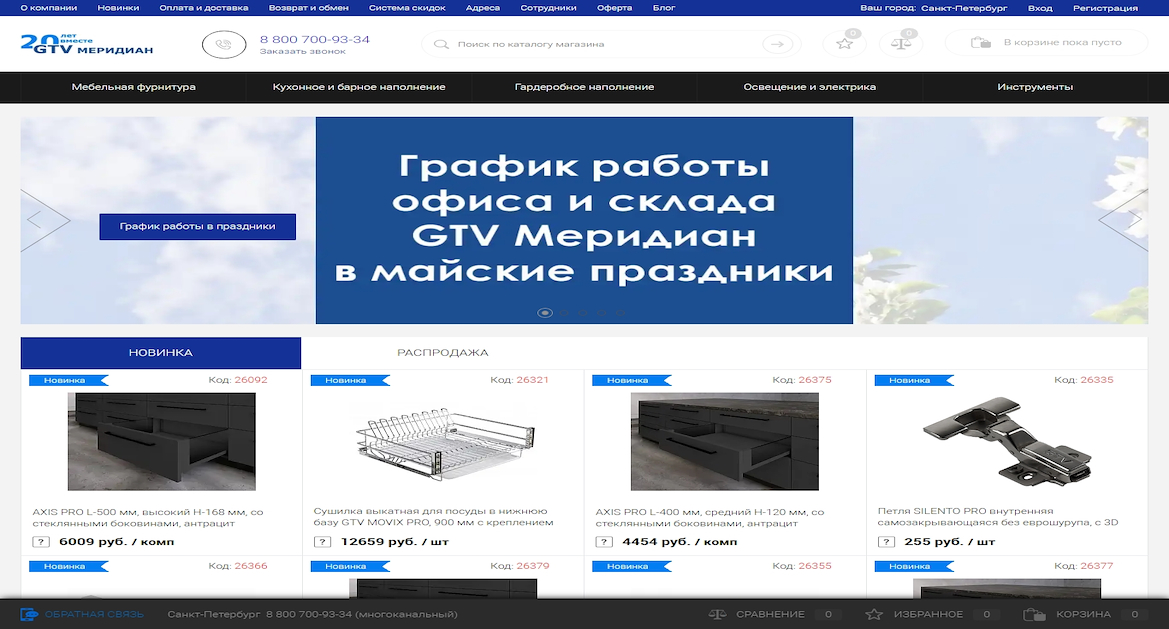Click product title AXIS PRO L-500 мм
Screen dimensions: 1169x629
148,517
